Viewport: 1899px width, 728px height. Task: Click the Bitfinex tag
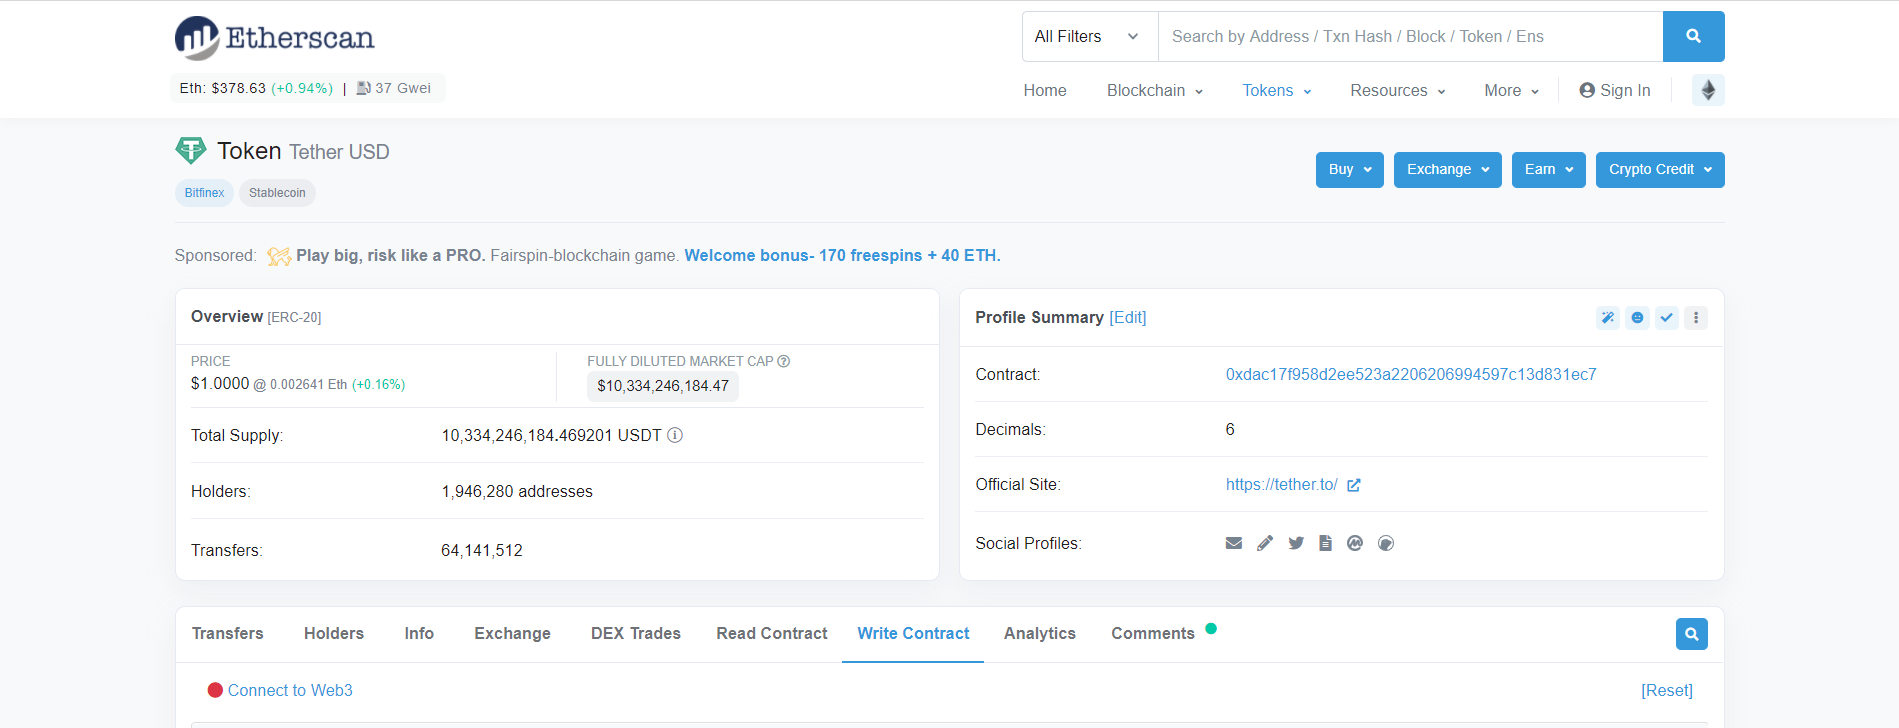[204, 193]
